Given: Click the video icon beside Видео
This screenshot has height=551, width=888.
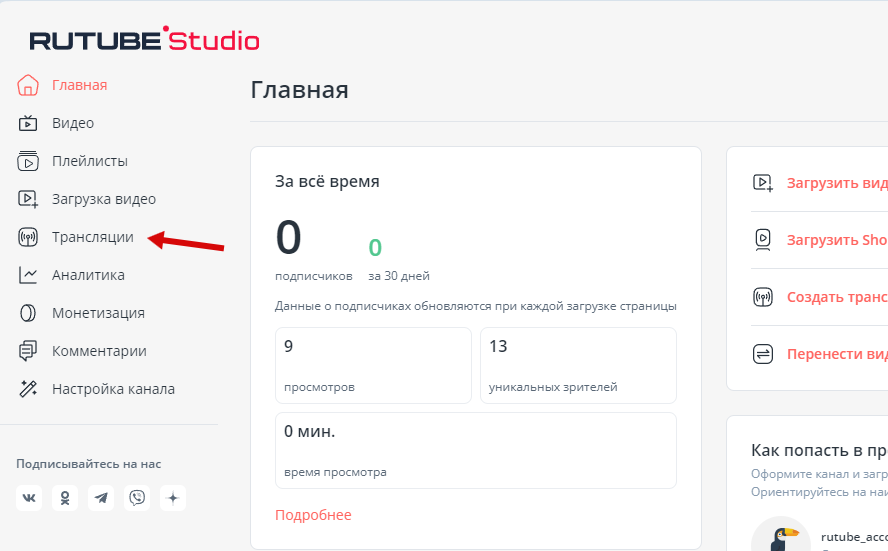Looking at the screenshot, I should [27, 123].
